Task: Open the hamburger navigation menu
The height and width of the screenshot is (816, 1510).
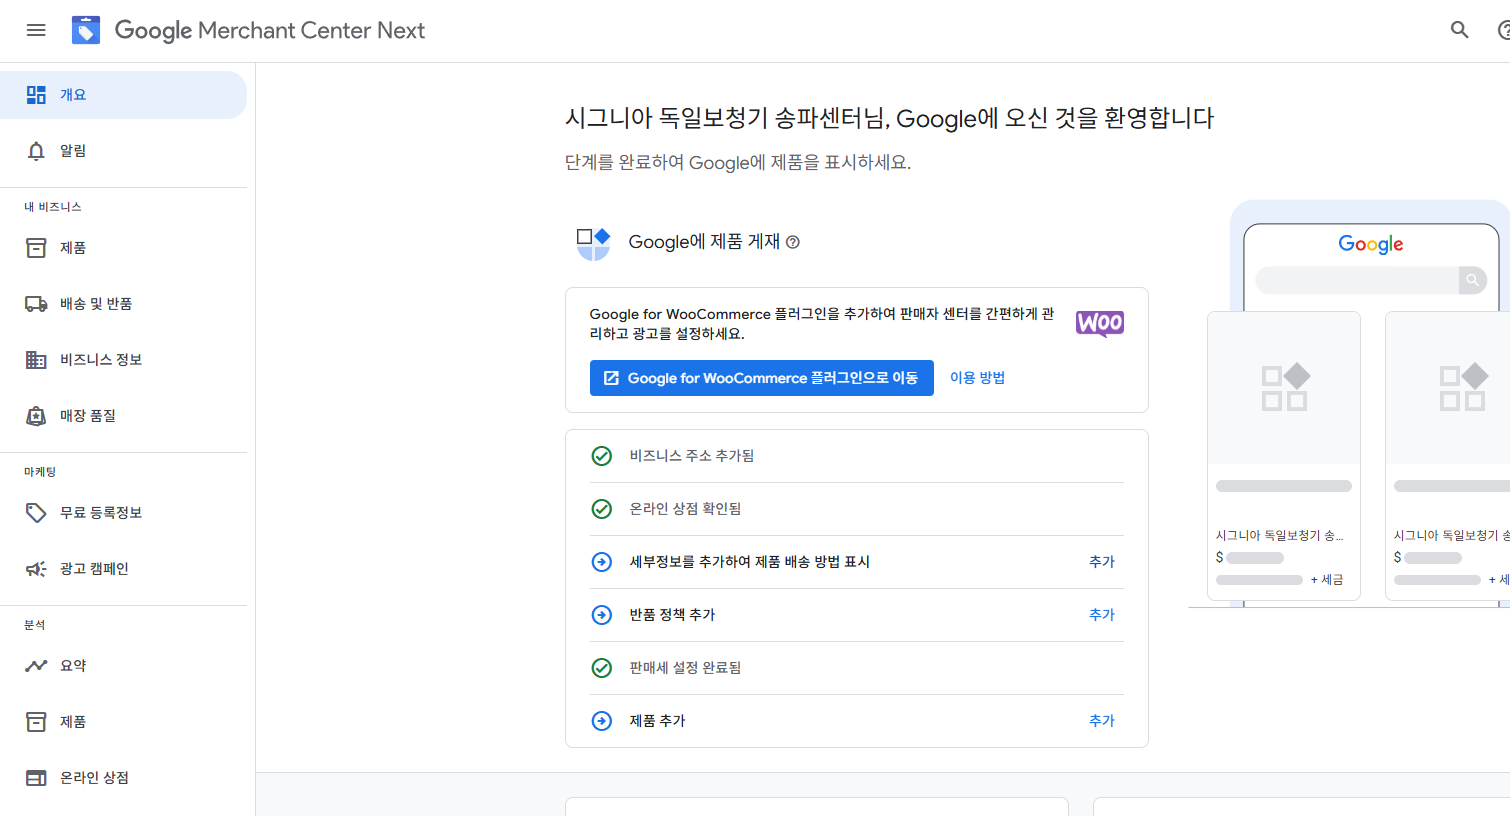Action: click(36, 30)
